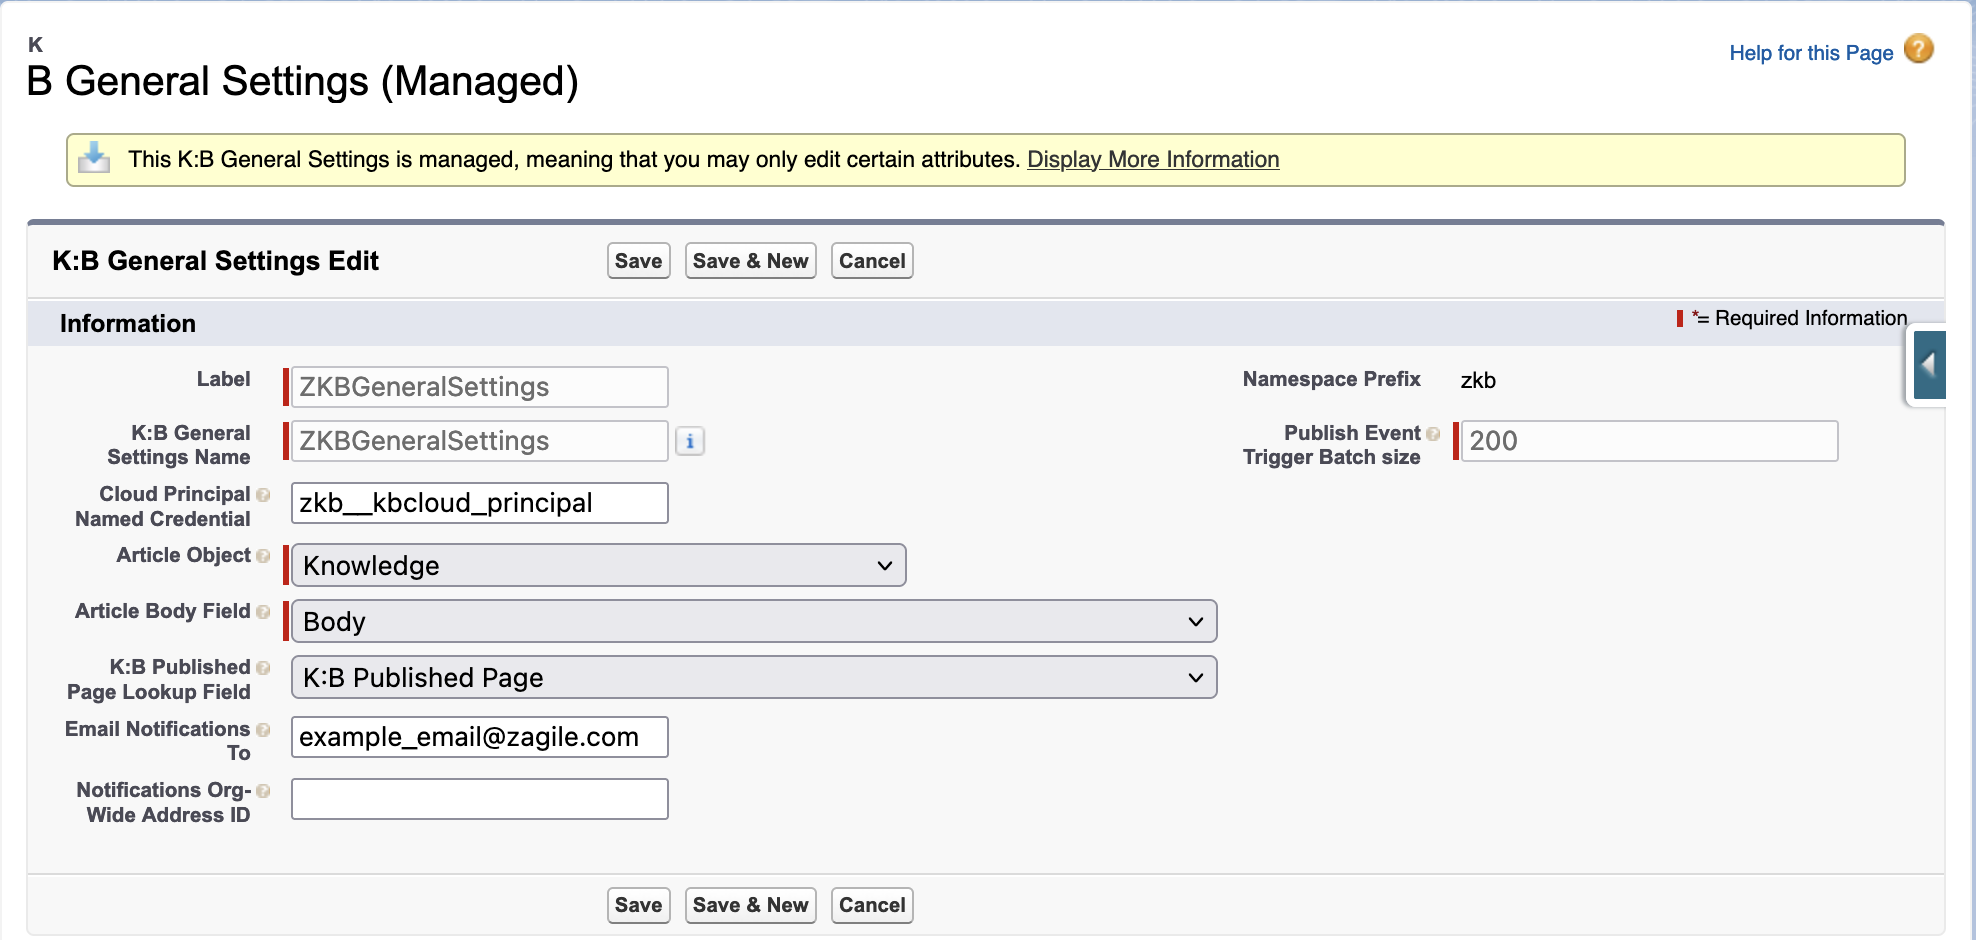Screen dimensions: 1976x940
Task: Click help bubble next to Publish Event
Action: click(x=1433, y=434)
